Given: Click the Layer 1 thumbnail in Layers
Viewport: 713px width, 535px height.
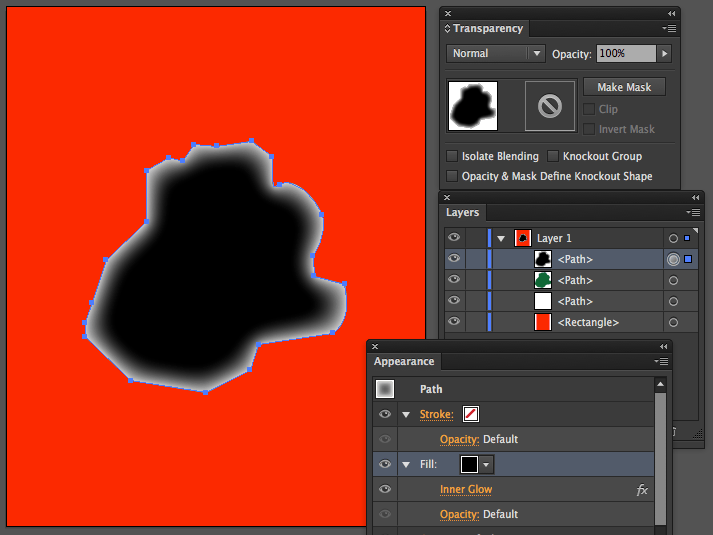Looking at the screenshot, I should click(522, 238).
